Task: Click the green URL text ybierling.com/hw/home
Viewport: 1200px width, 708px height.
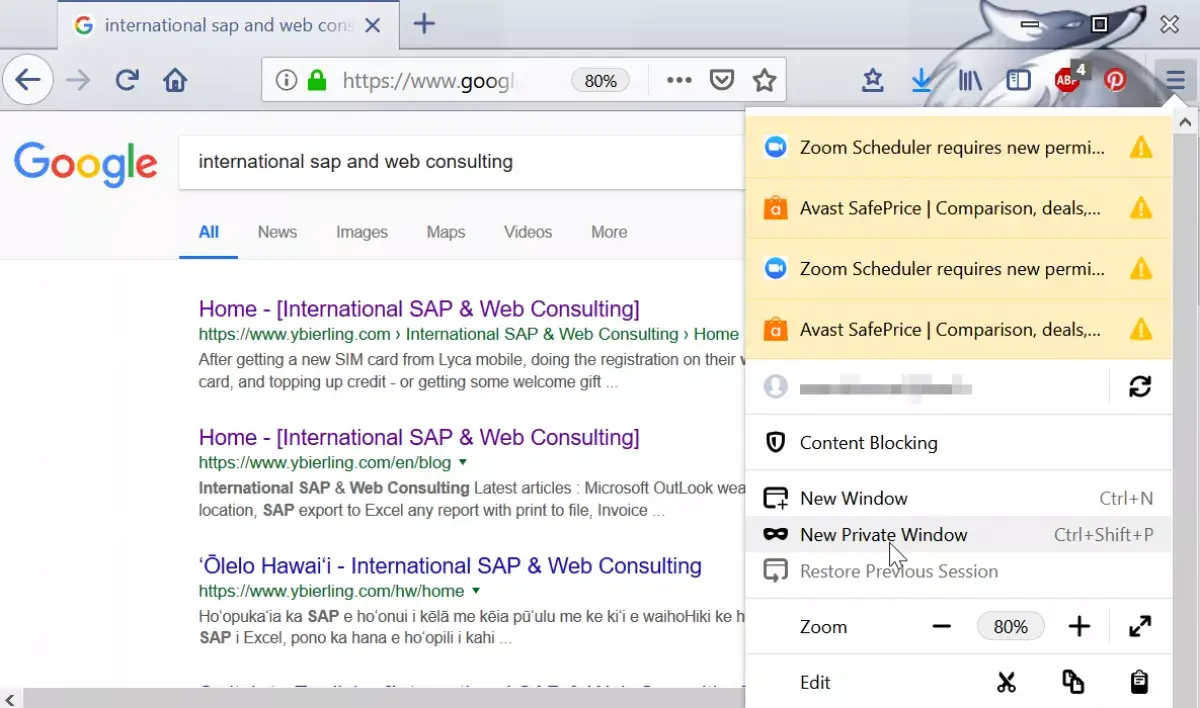Action: 332,591
